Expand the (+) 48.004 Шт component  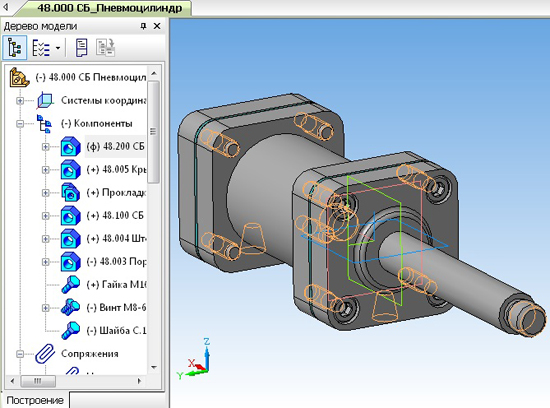[x=46, y=239]
